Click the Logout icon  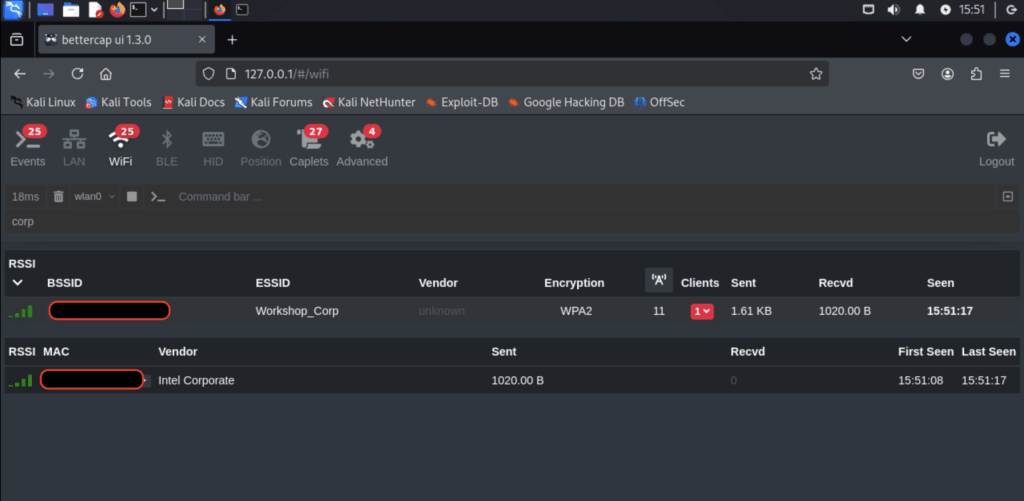click(996, 147)
